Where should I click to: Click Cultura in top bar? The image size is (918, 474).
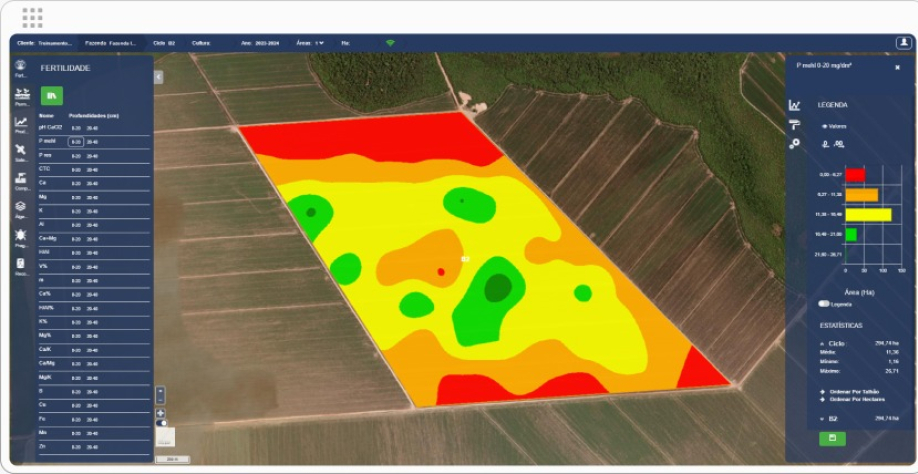coord(201,43)
